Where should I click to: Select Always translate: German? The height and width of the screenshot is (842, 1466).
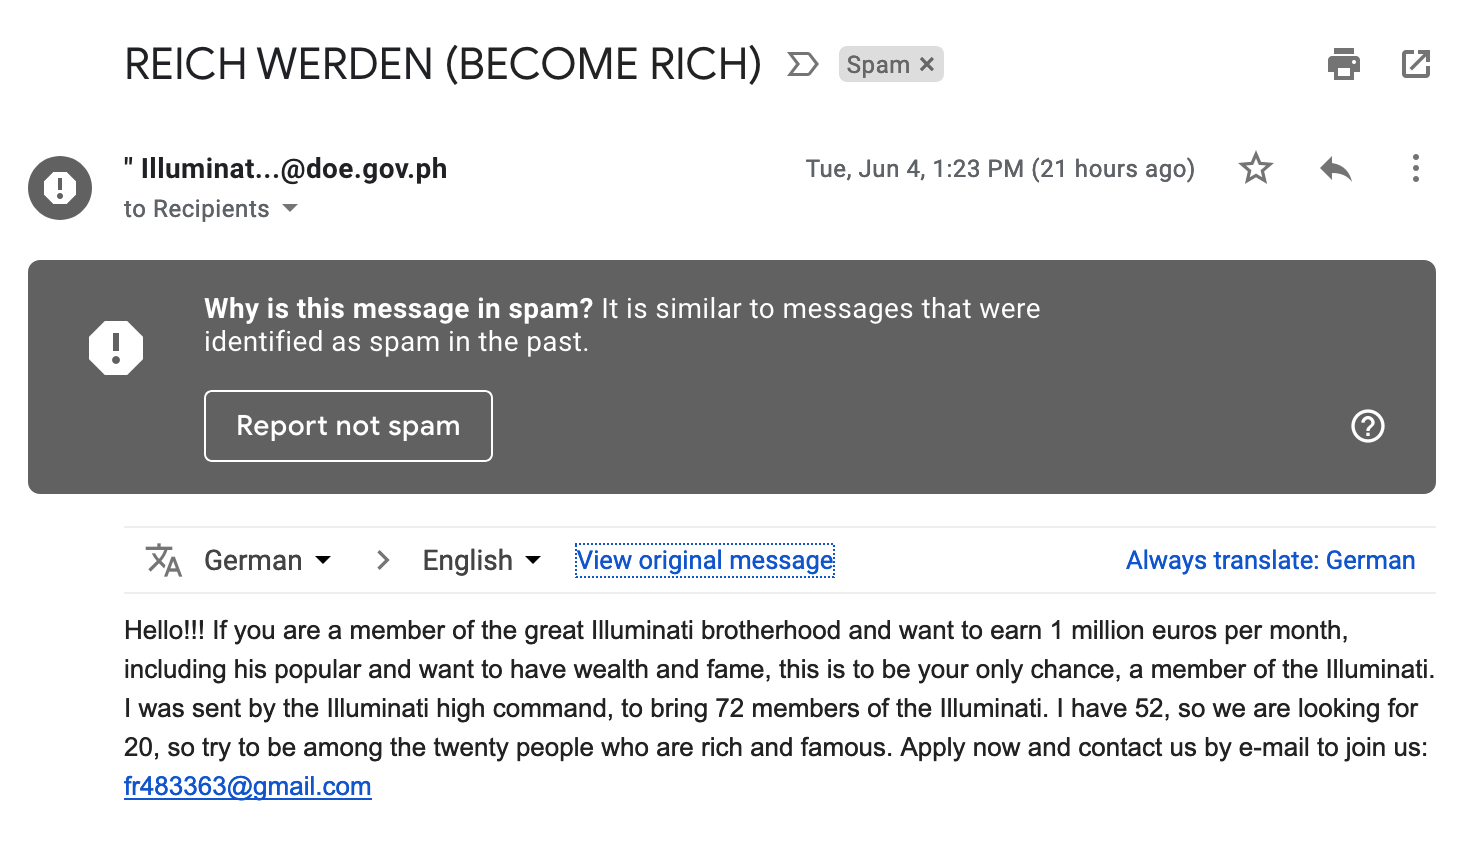(1270, 560)
